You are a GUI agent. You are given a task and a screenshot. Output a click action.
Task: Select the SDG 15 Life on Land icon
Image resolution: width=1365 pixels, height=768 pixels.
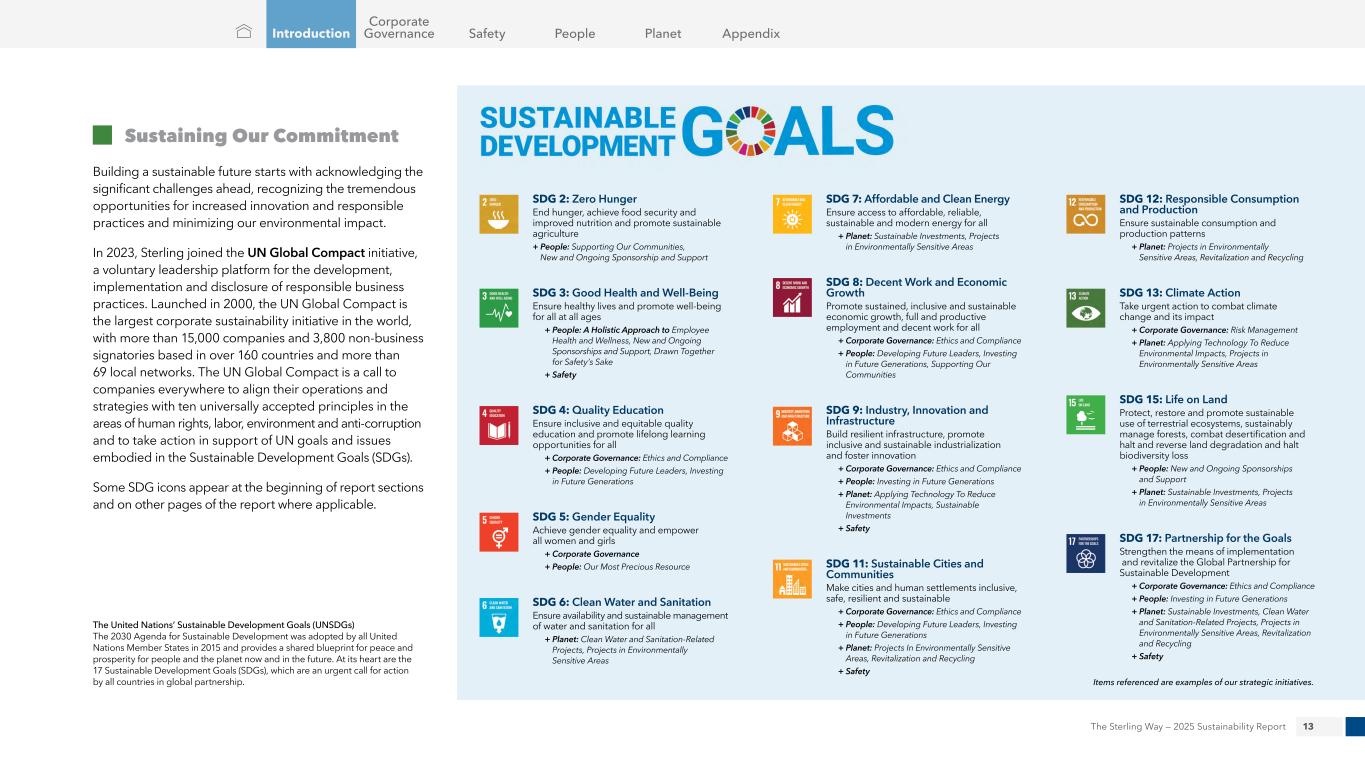1086,415
